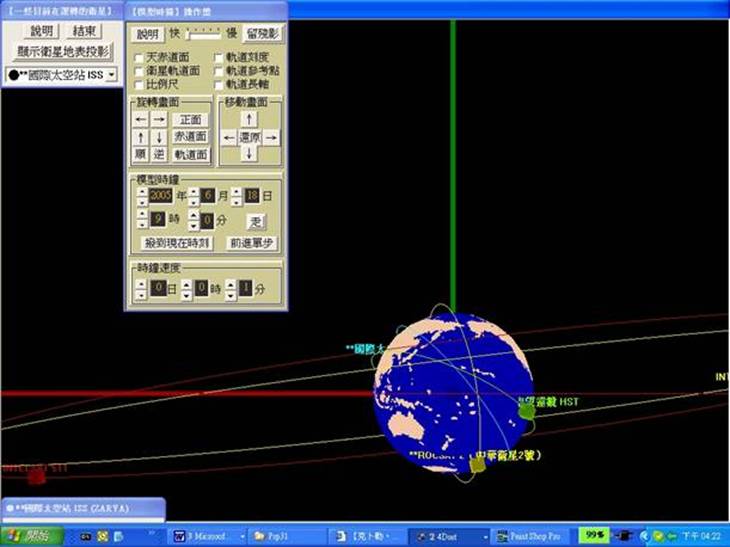Move view right in 移動畫面 panel
Viewport: 730px width, 547px height.
tap(271, 137)
